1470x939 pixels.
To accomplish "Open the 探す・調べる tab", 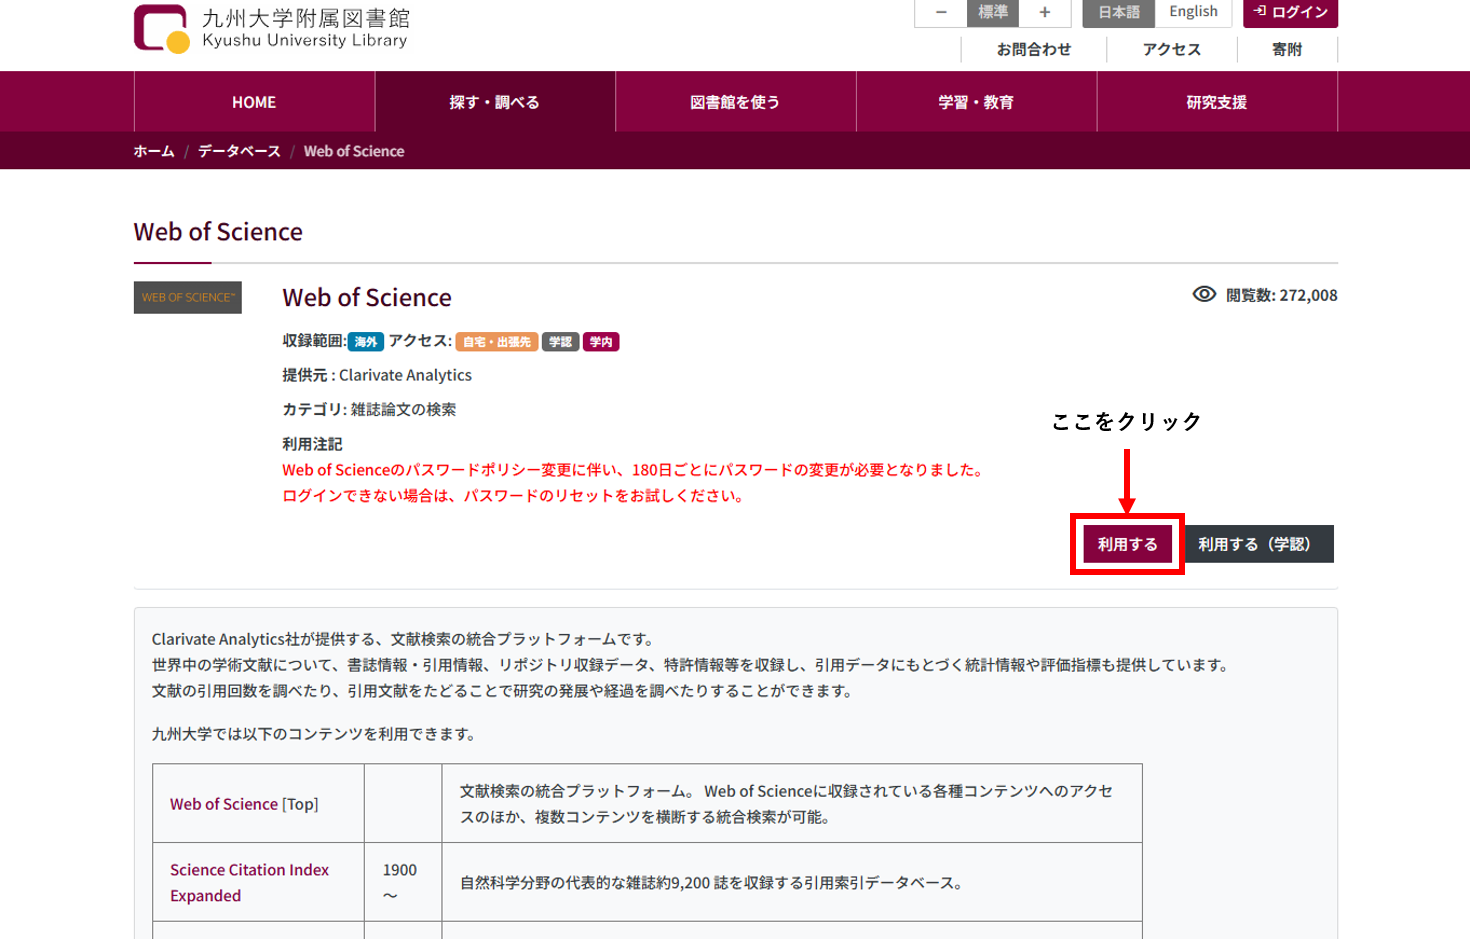I will click(494, 101).
